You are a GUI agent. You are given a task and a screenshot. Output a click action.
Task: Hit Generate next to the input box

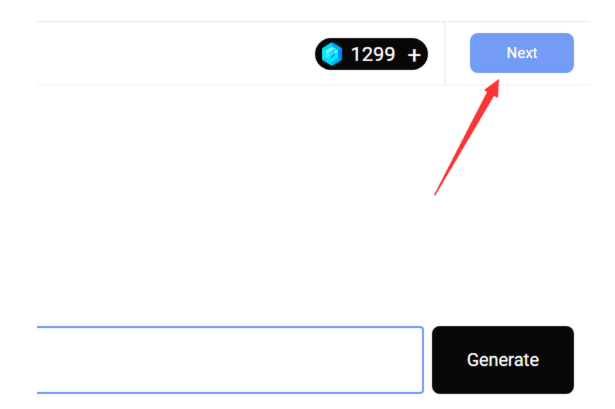502,360
